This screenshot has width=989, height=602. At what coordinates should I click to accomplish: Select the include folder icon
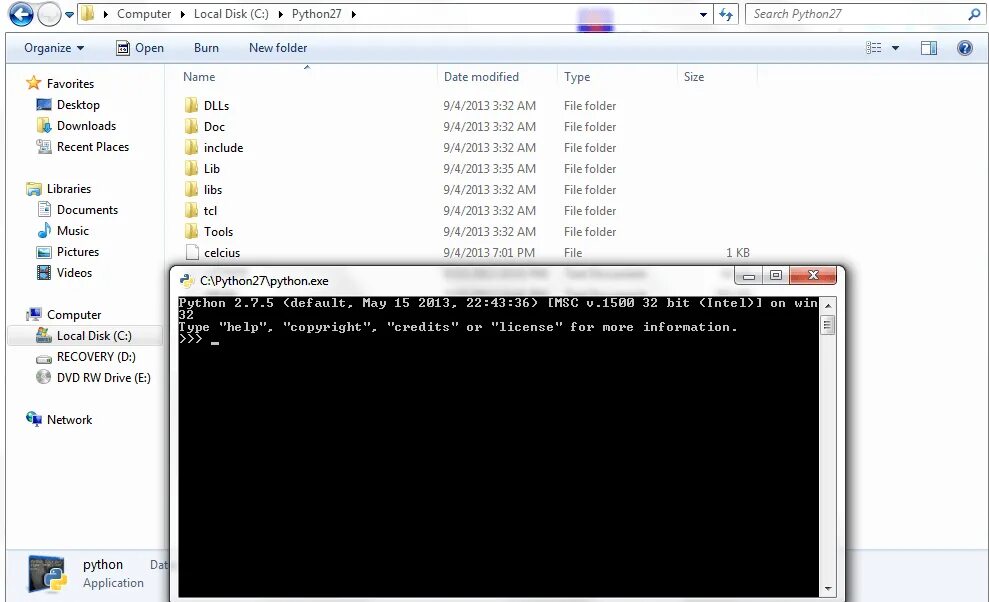(192, 147)
